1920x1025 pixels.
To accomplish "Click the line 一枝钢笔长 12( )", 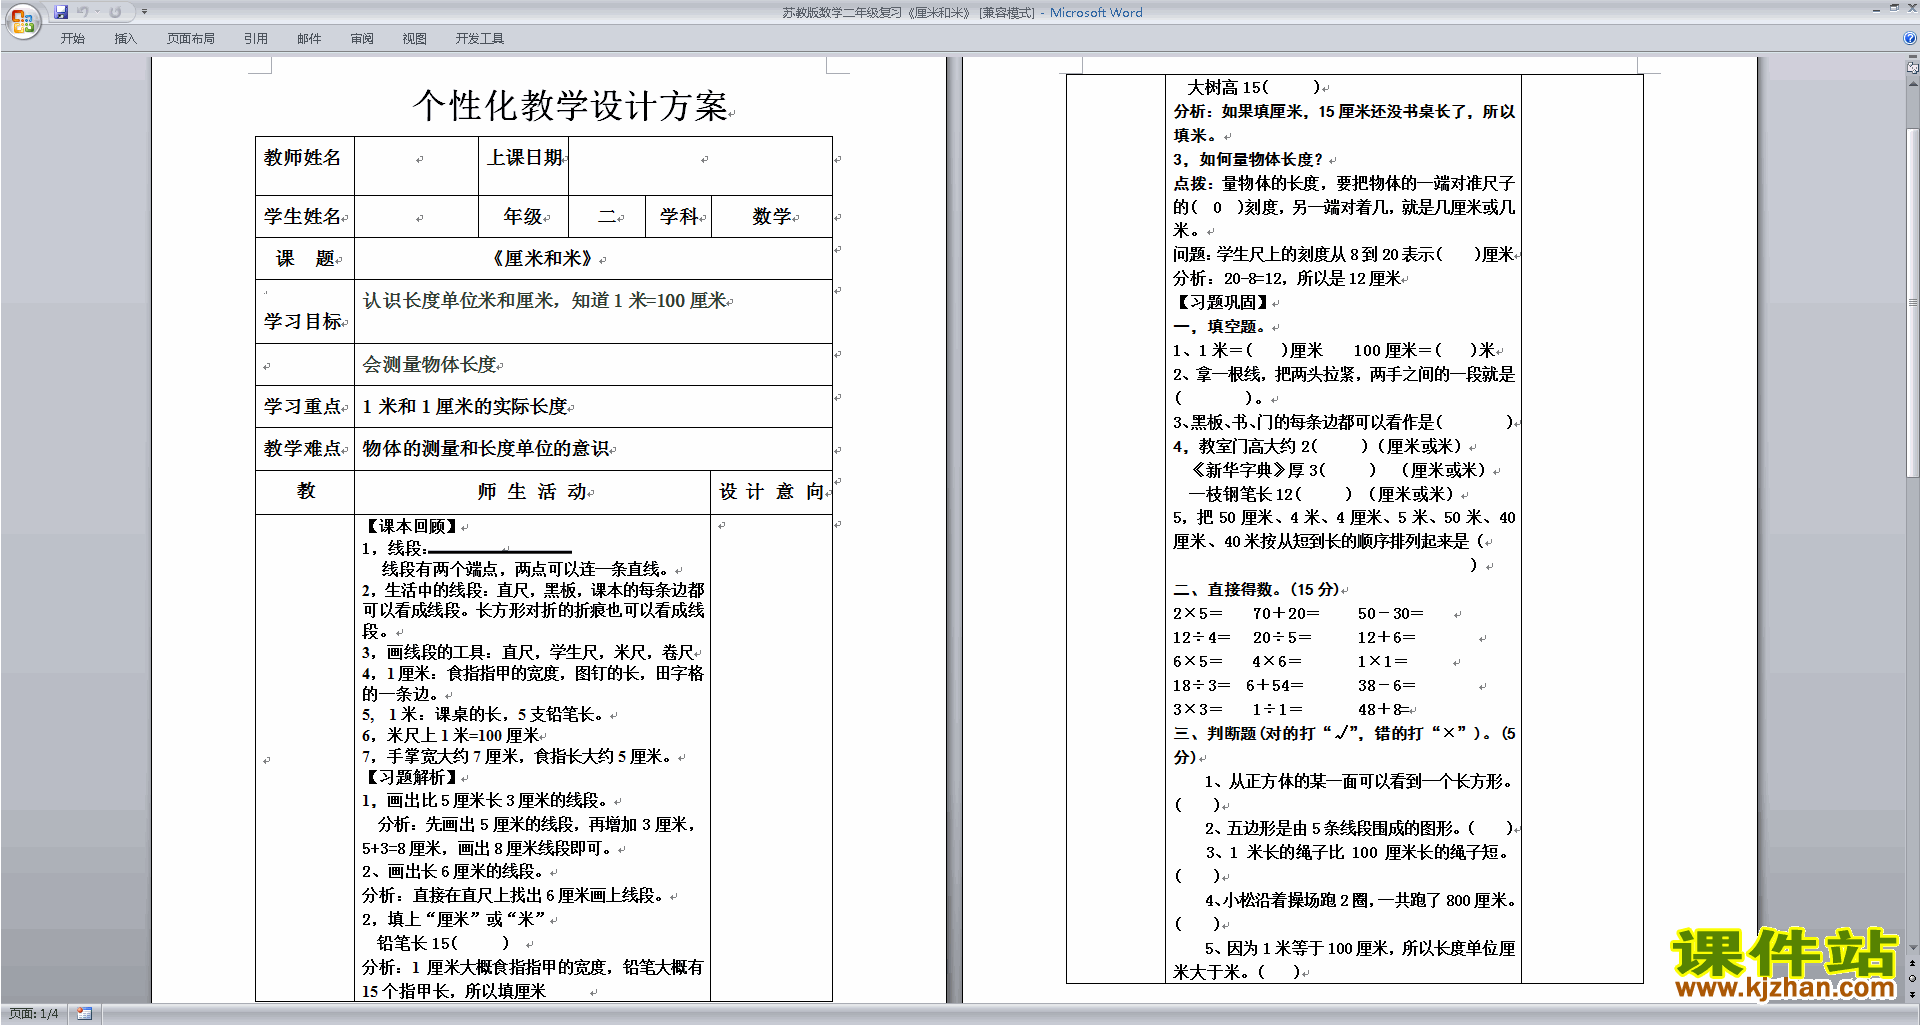I will tap(1321, 494).
